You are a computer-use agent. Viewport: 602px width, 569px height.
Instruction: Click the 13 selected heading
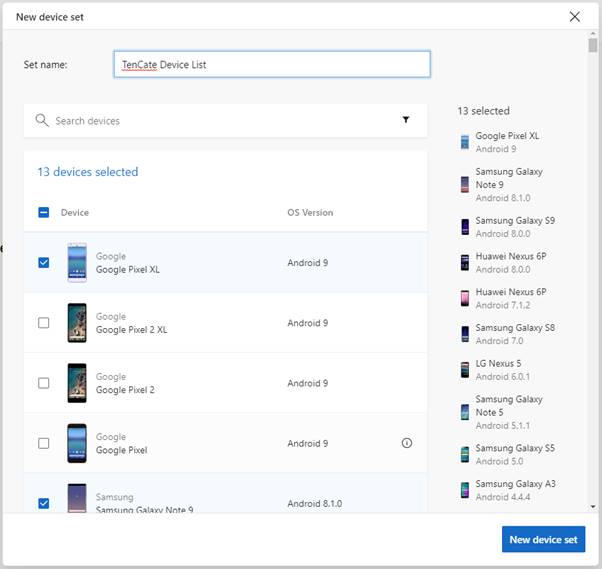tap(483, 111)
